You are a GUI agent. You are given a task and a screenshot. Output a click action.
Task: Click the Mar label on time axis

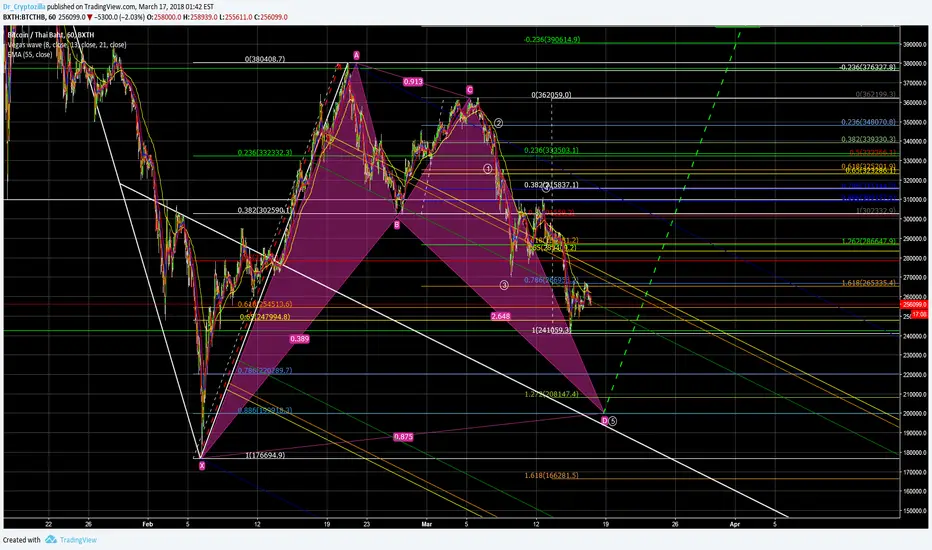click(x=426, y=524)
